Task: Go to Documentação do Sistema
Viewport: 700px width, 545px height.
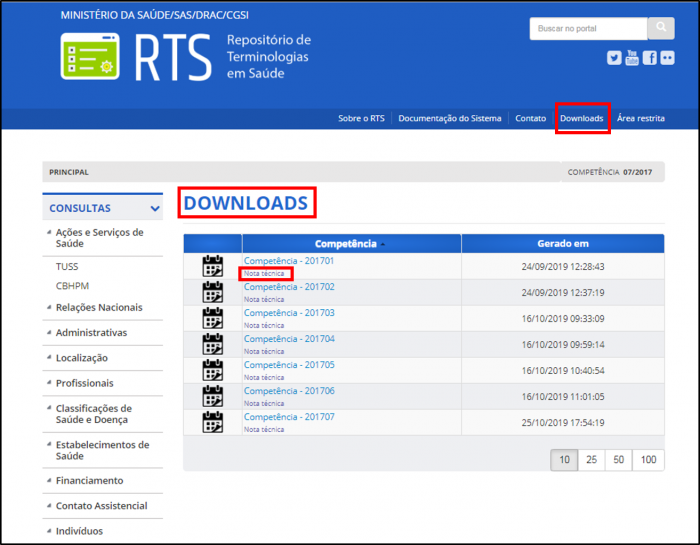Action: pyautogui.click(x=449, y=118)
